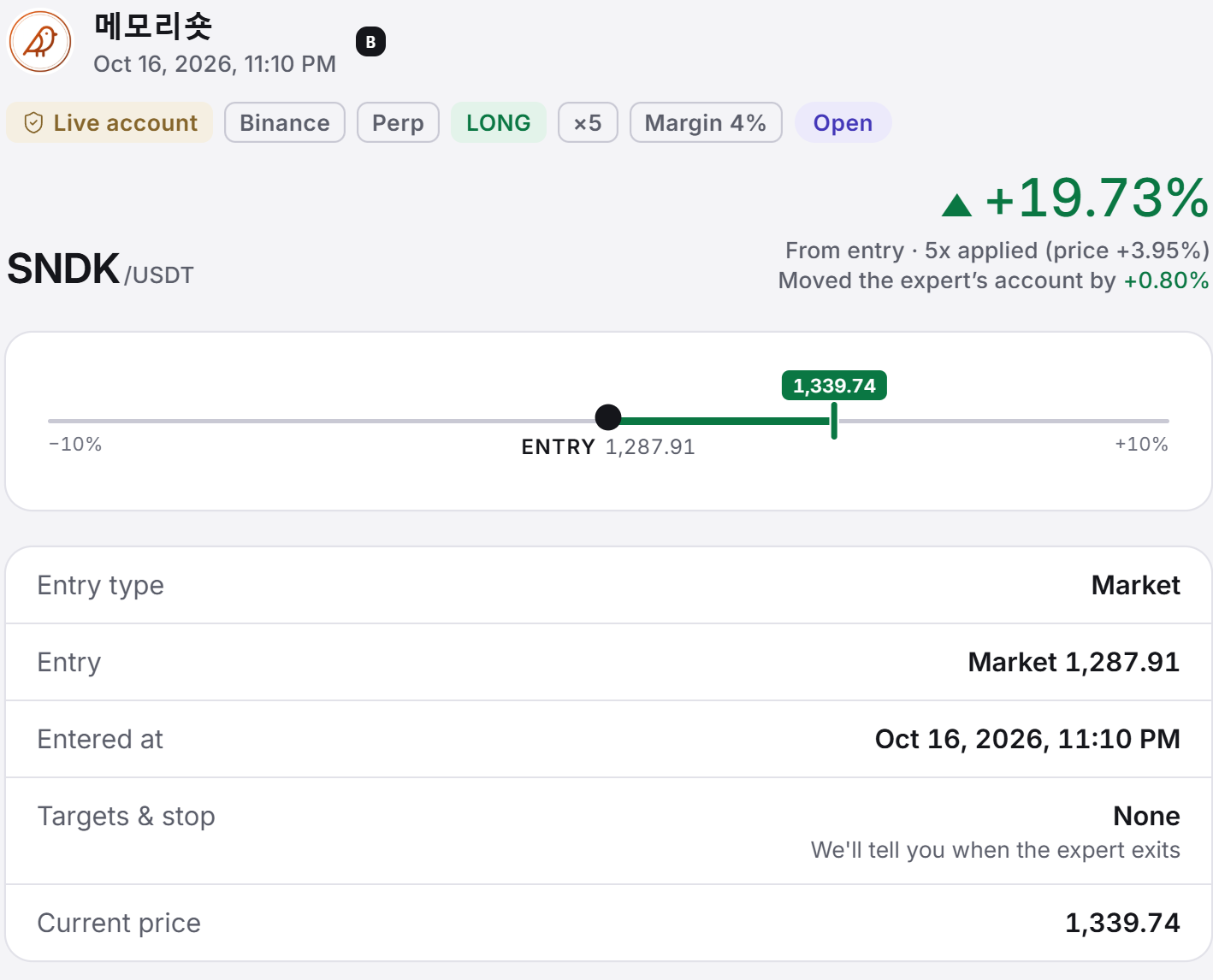Click the shield icon in Live account

(34, 123)
